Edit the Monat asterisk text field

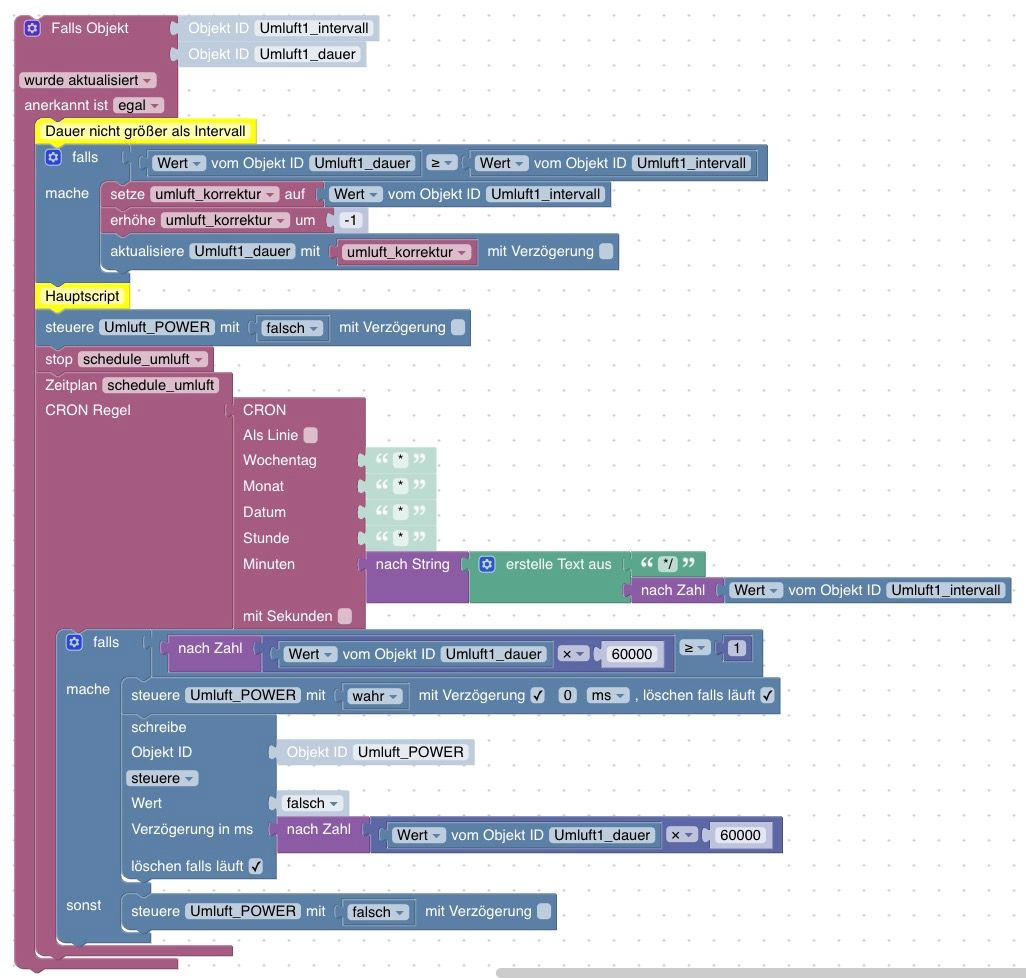click(400, 485)
